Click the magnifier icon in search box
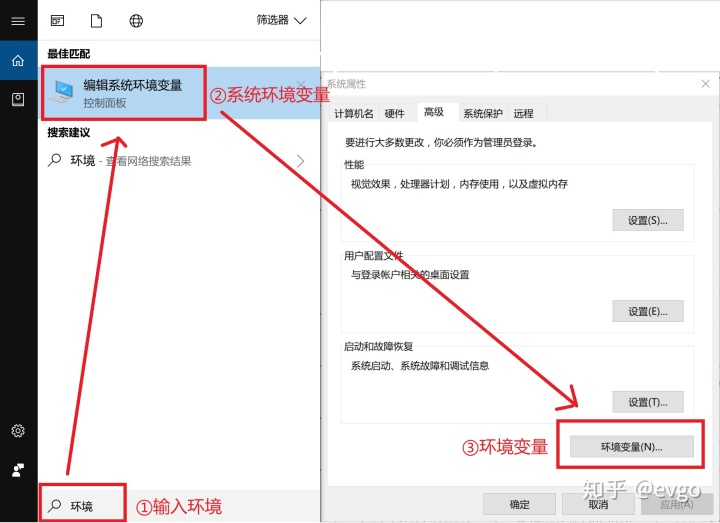720x523 pixels. (x=54, y=506)
